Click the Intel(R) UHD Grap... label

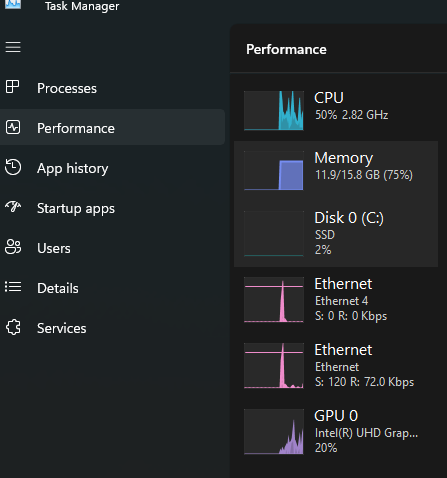366,433
